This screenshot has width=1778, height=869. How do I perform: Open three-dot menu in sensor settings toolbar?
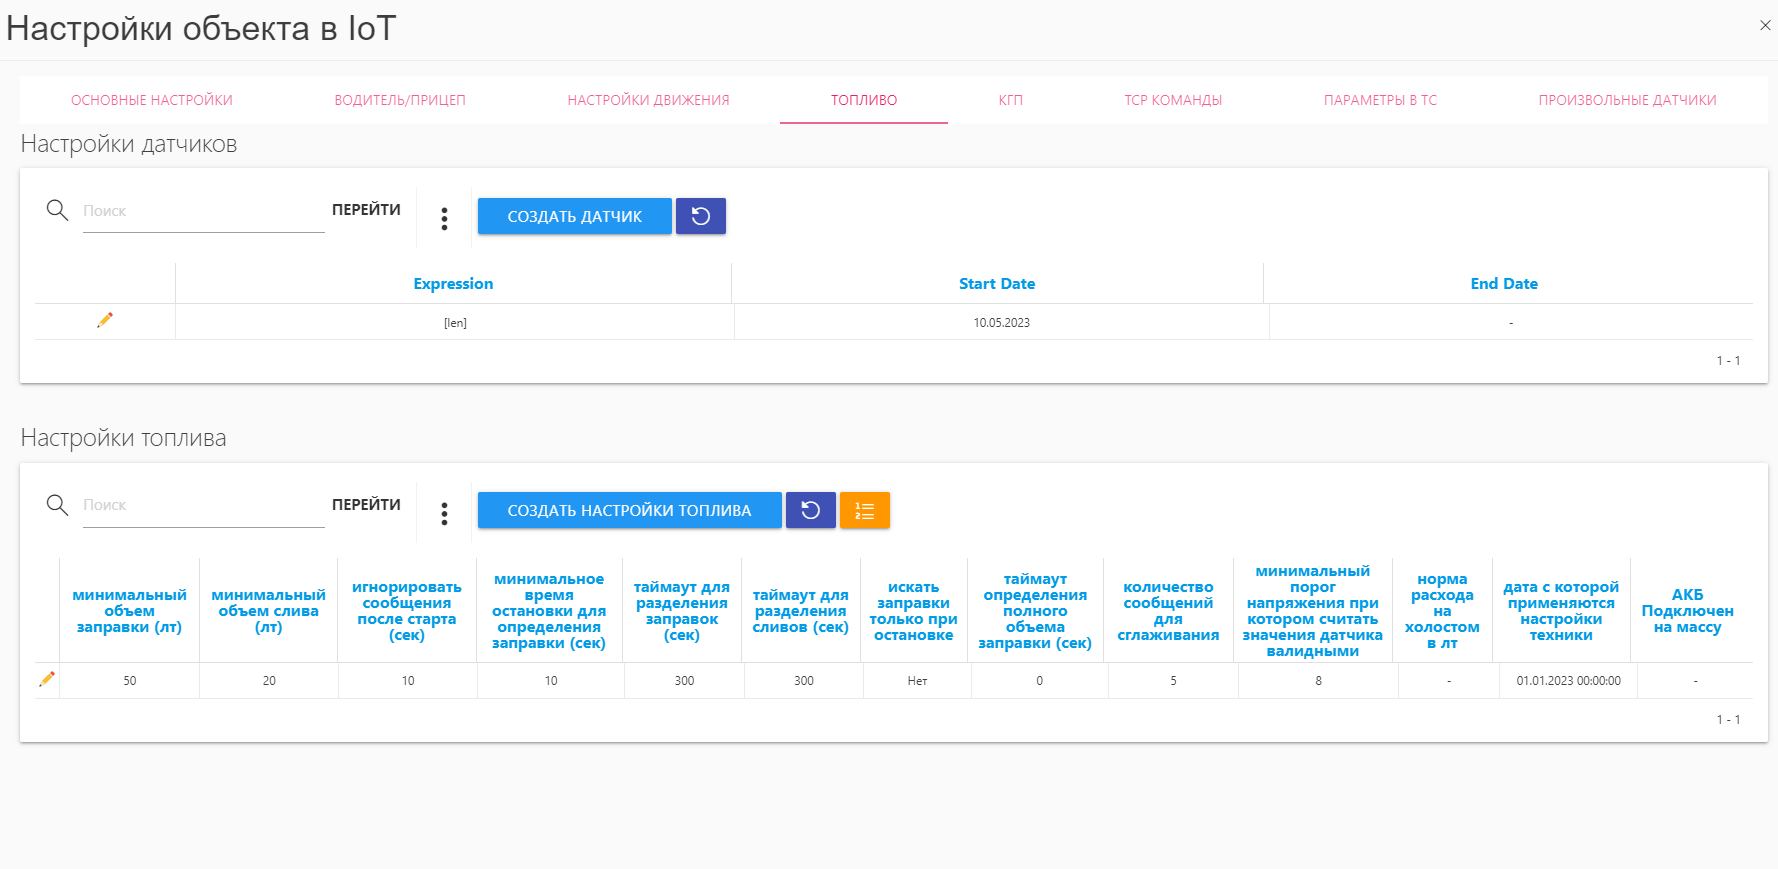pyautogui.click(x=444, y=219)
